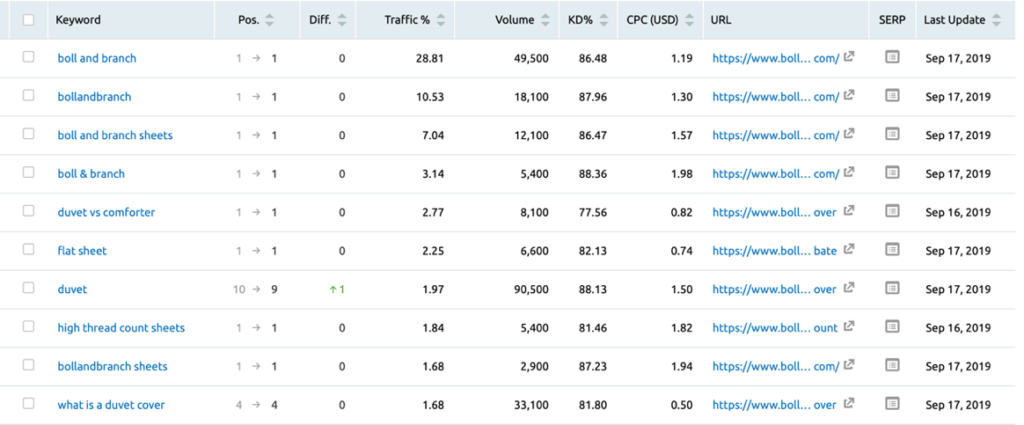
Task: Check the box for boll & branch
Action: [28, 172]
